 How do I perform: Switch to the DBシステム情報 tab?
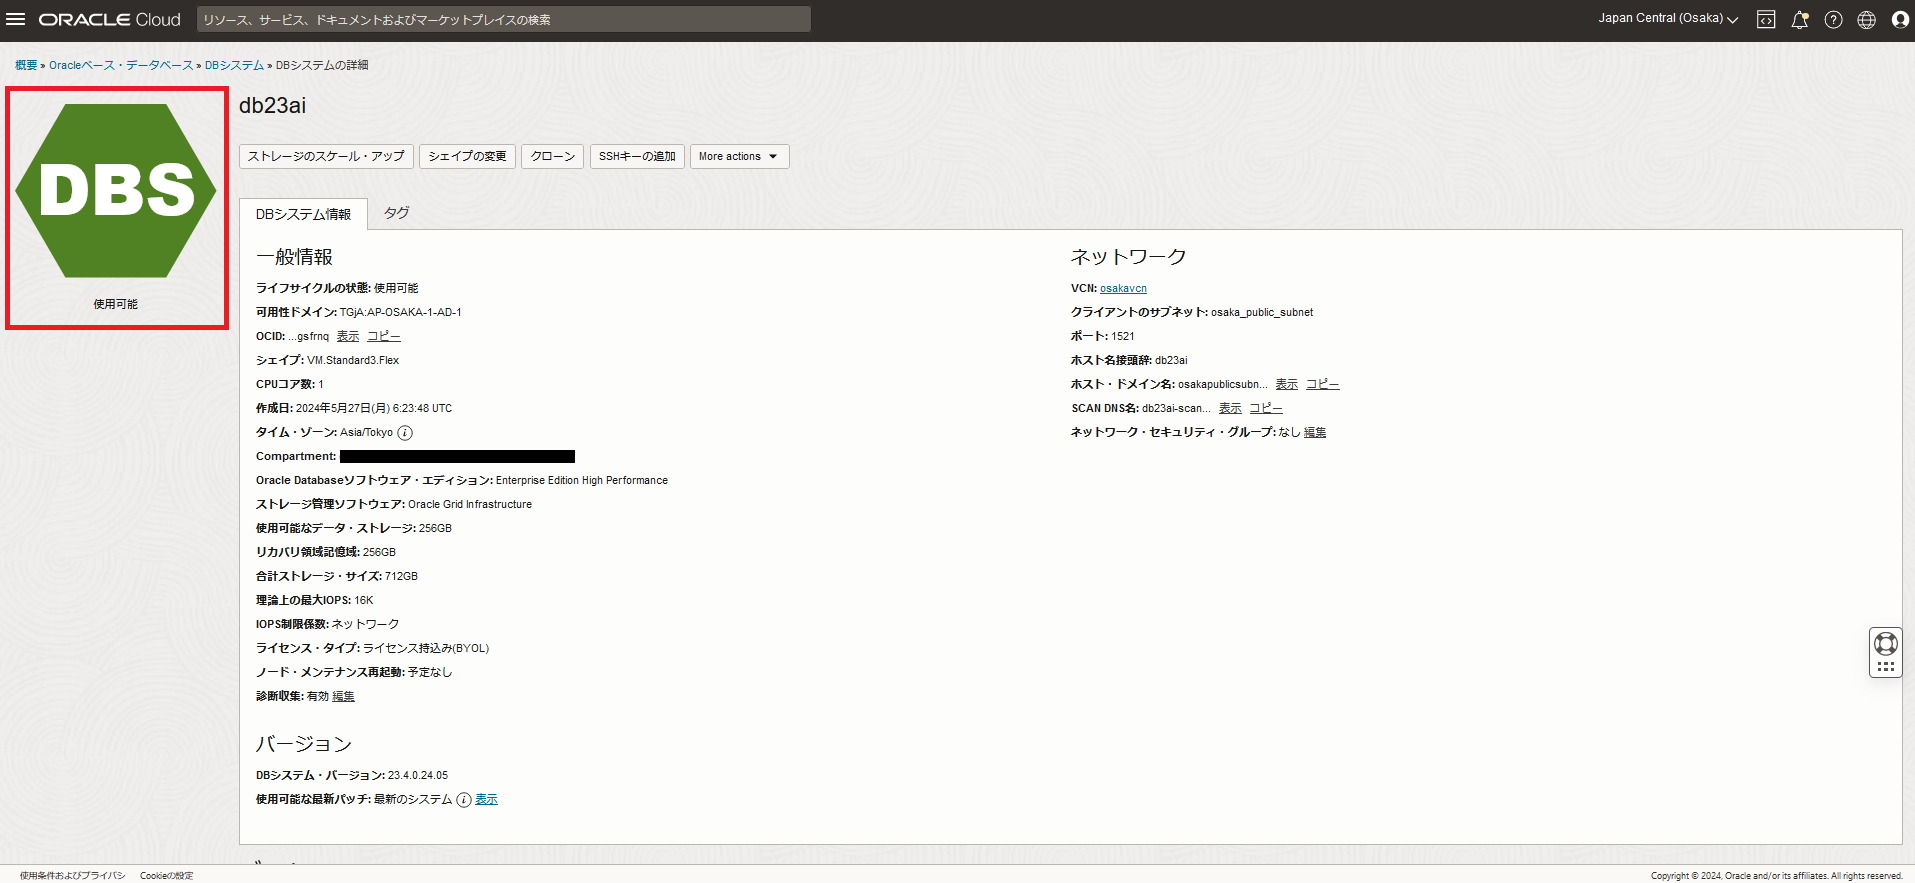pyautogui.click(x=303, y=214)
